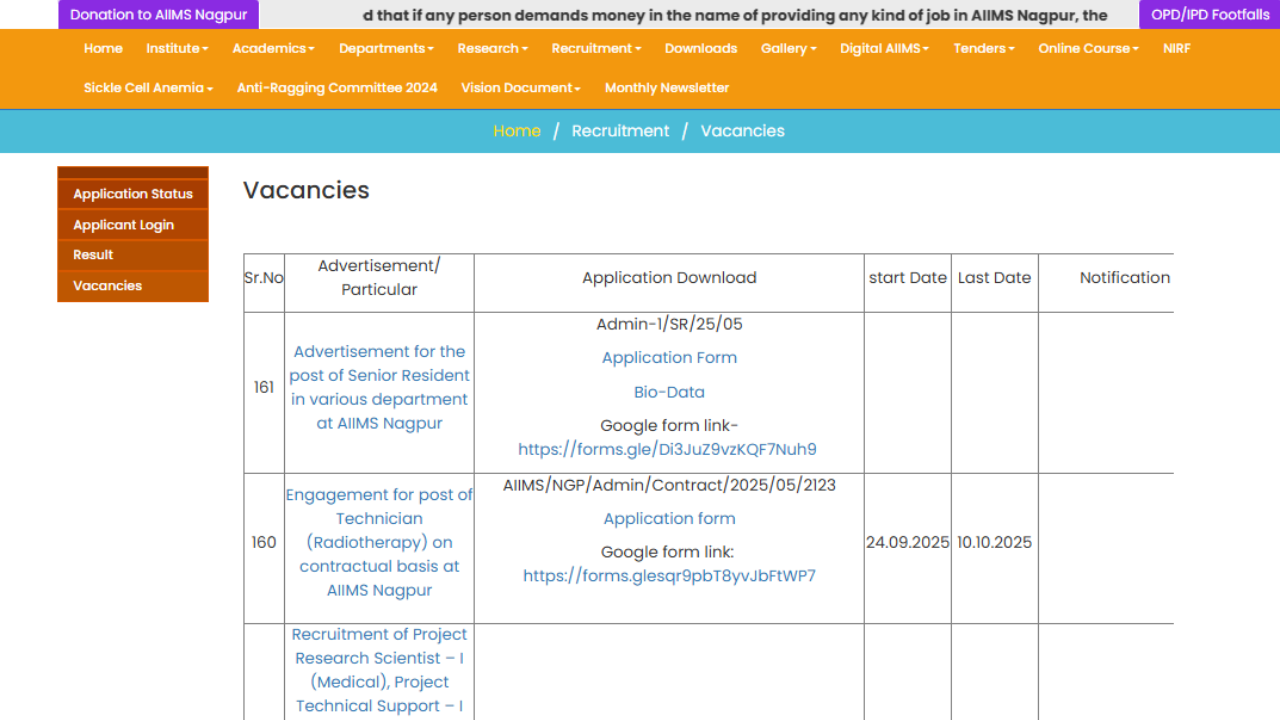Download Bio-Data for Senior Resident
1280x720 pixels.
[x=669, y=392]
